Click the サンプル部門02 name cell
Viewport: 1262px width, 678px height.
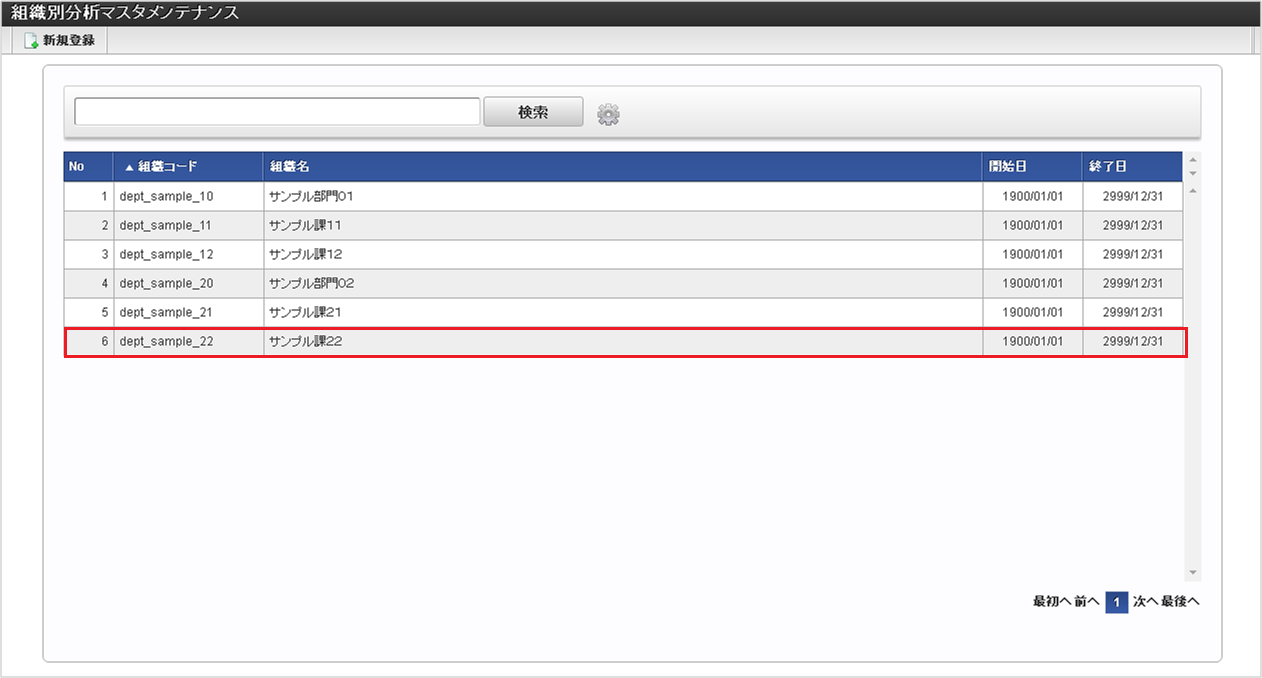623,283
